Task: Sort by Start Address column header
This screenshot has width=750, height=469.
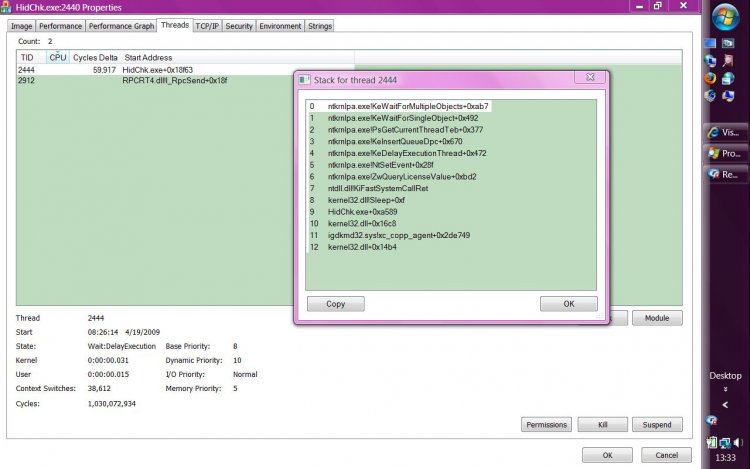Action: 238,57
